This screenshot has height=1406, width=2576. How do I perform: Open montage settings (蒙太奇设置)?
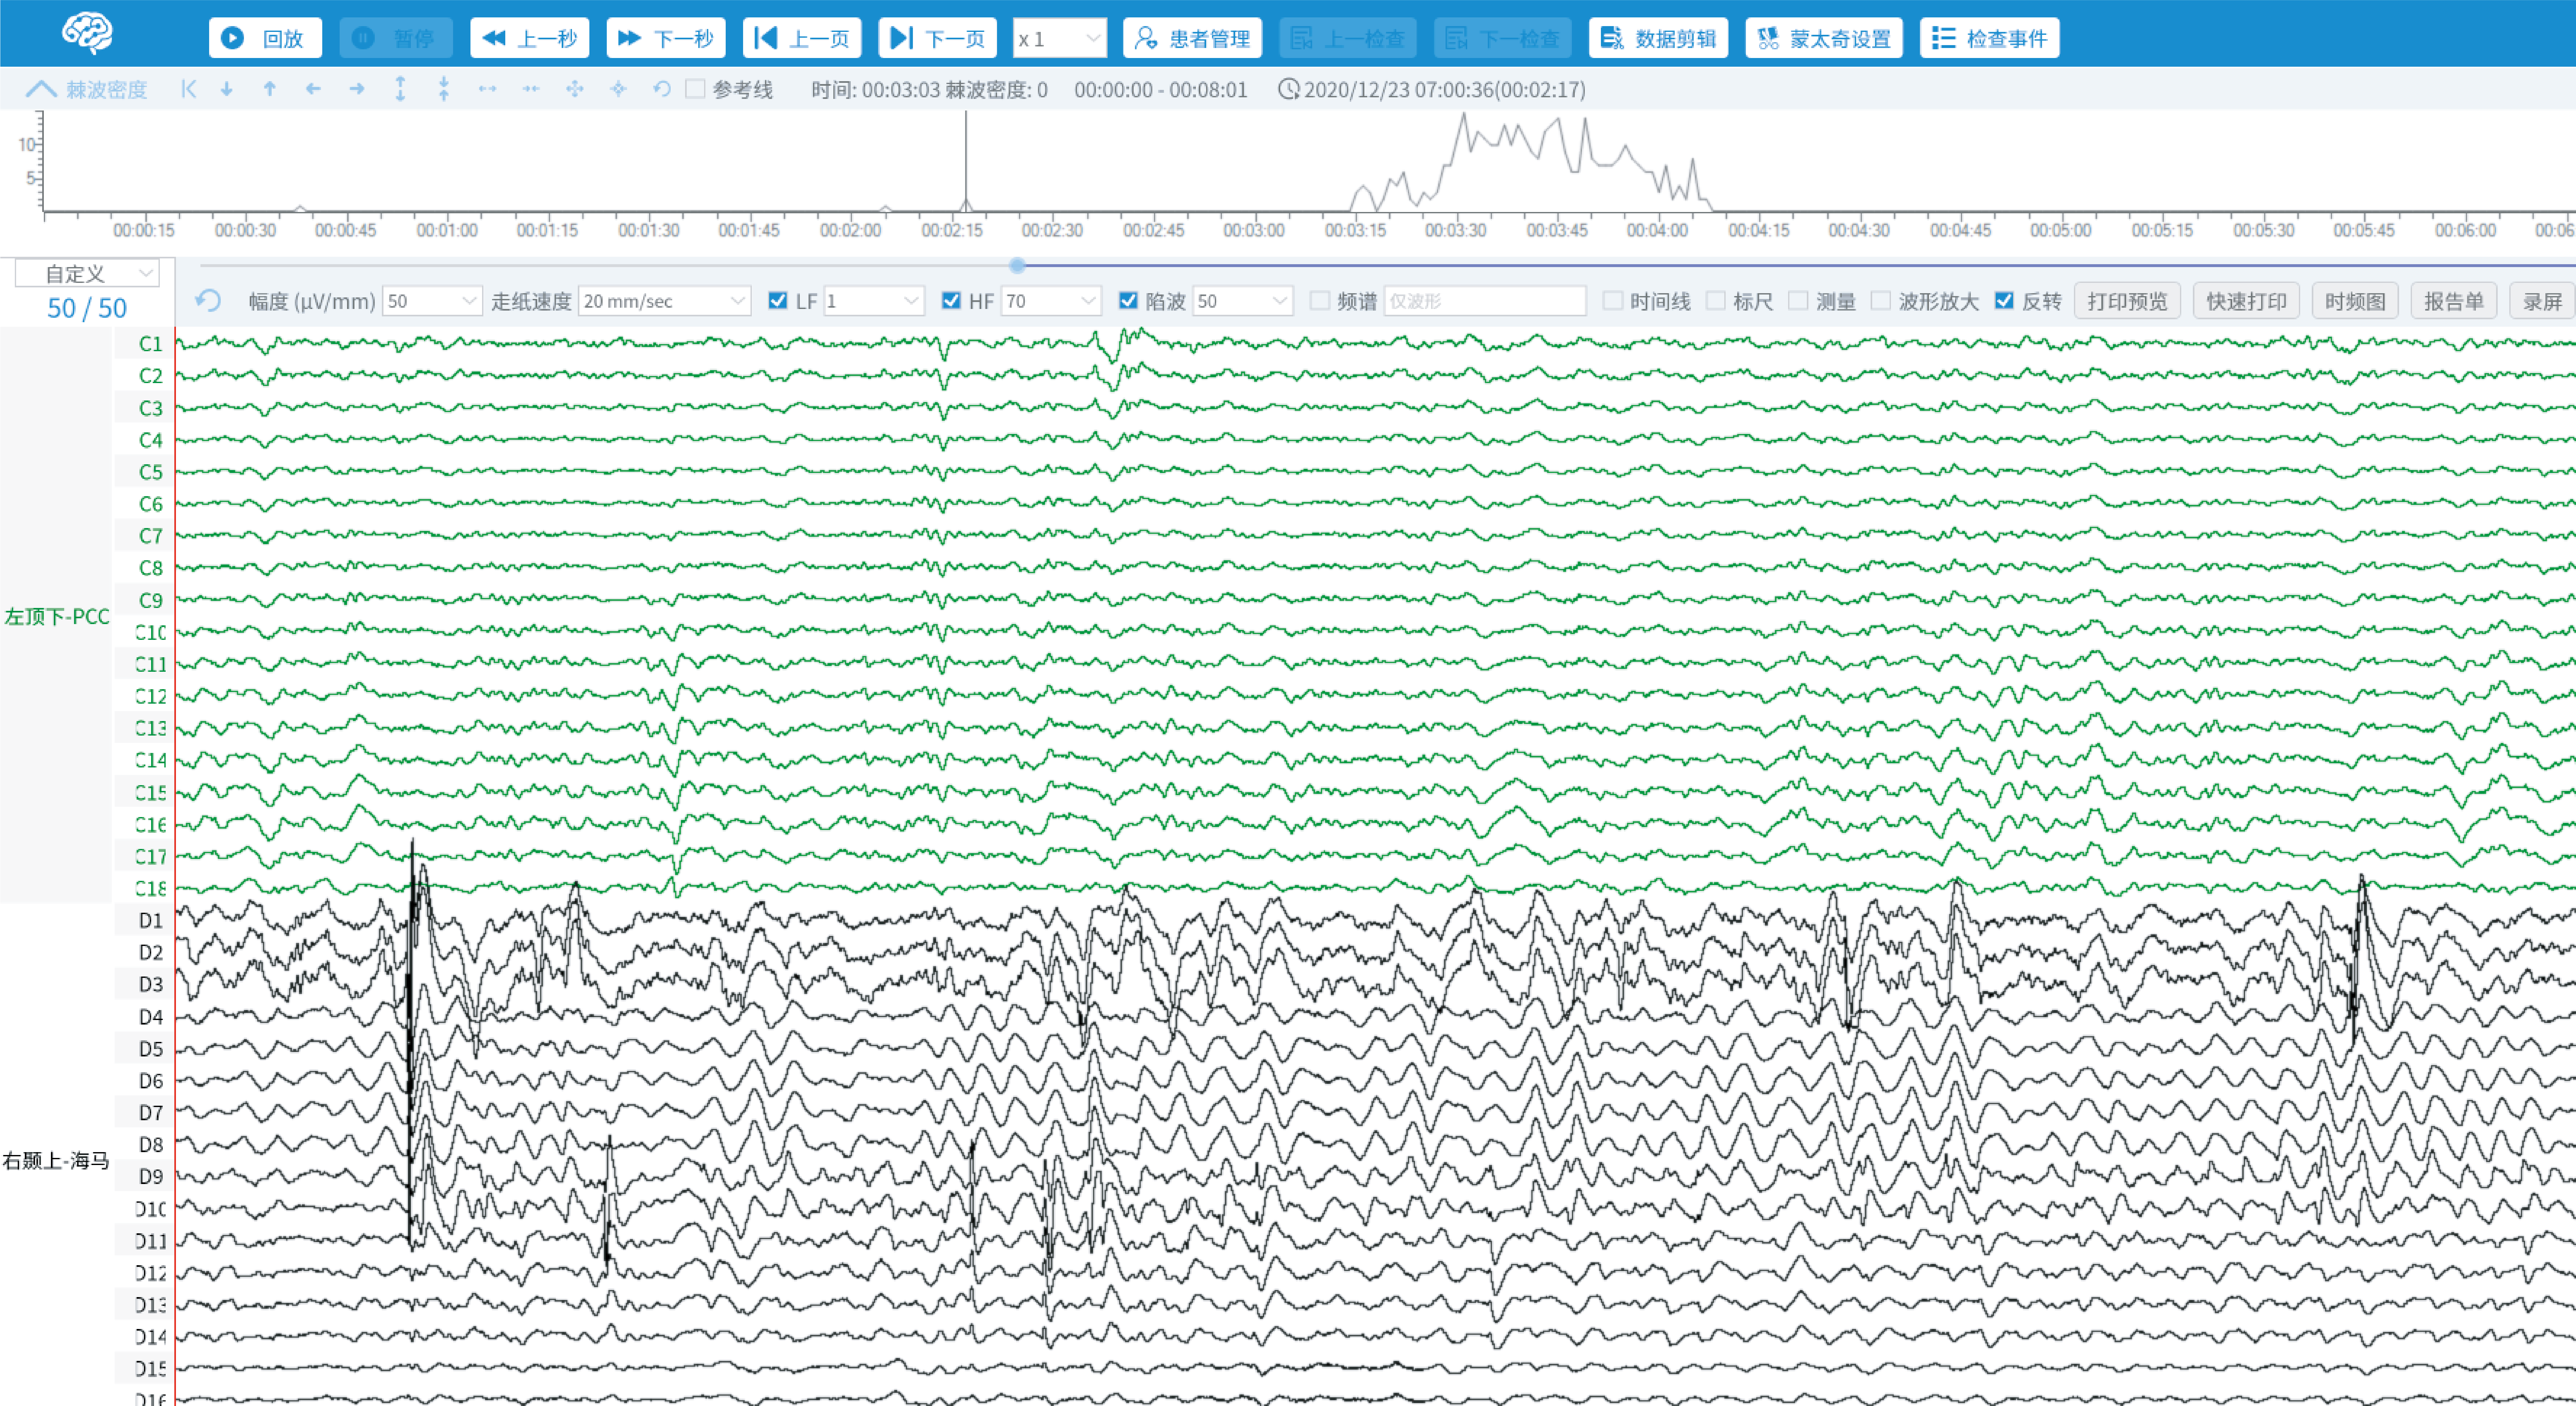pos(1824,38)
